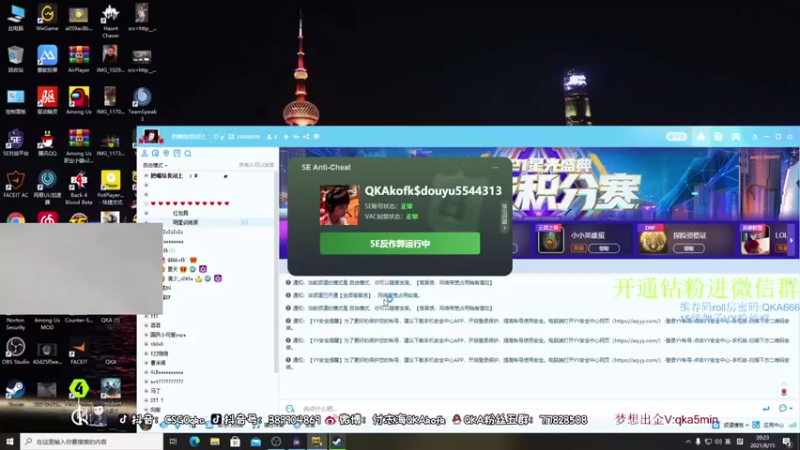The image size is (800, 450).
Task: Click the home icon in the YY top-right toolbar
Action: pos(701,137)
